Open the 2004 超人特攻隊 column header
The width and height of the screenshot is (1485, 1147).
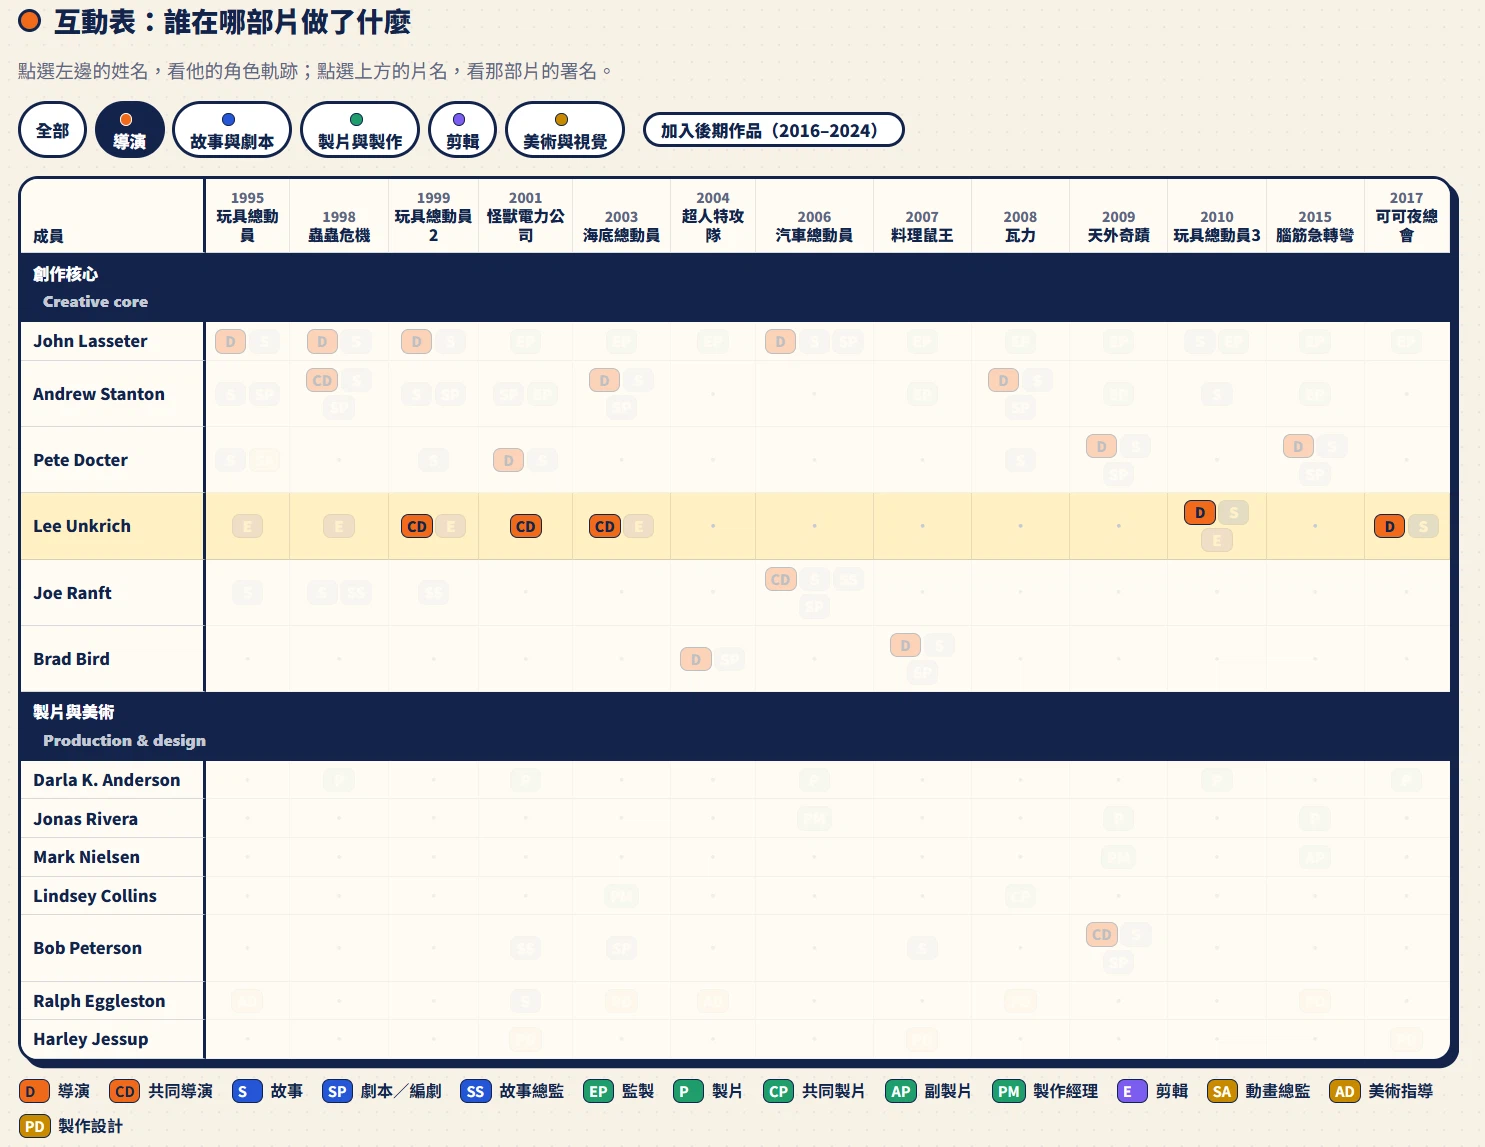(713, 216)
